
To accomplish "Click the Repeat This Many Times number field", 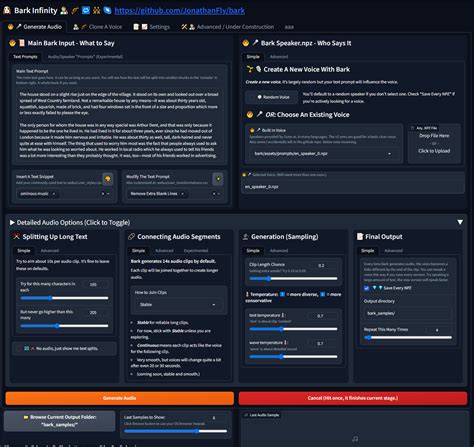I will click(x=439, y=330).
